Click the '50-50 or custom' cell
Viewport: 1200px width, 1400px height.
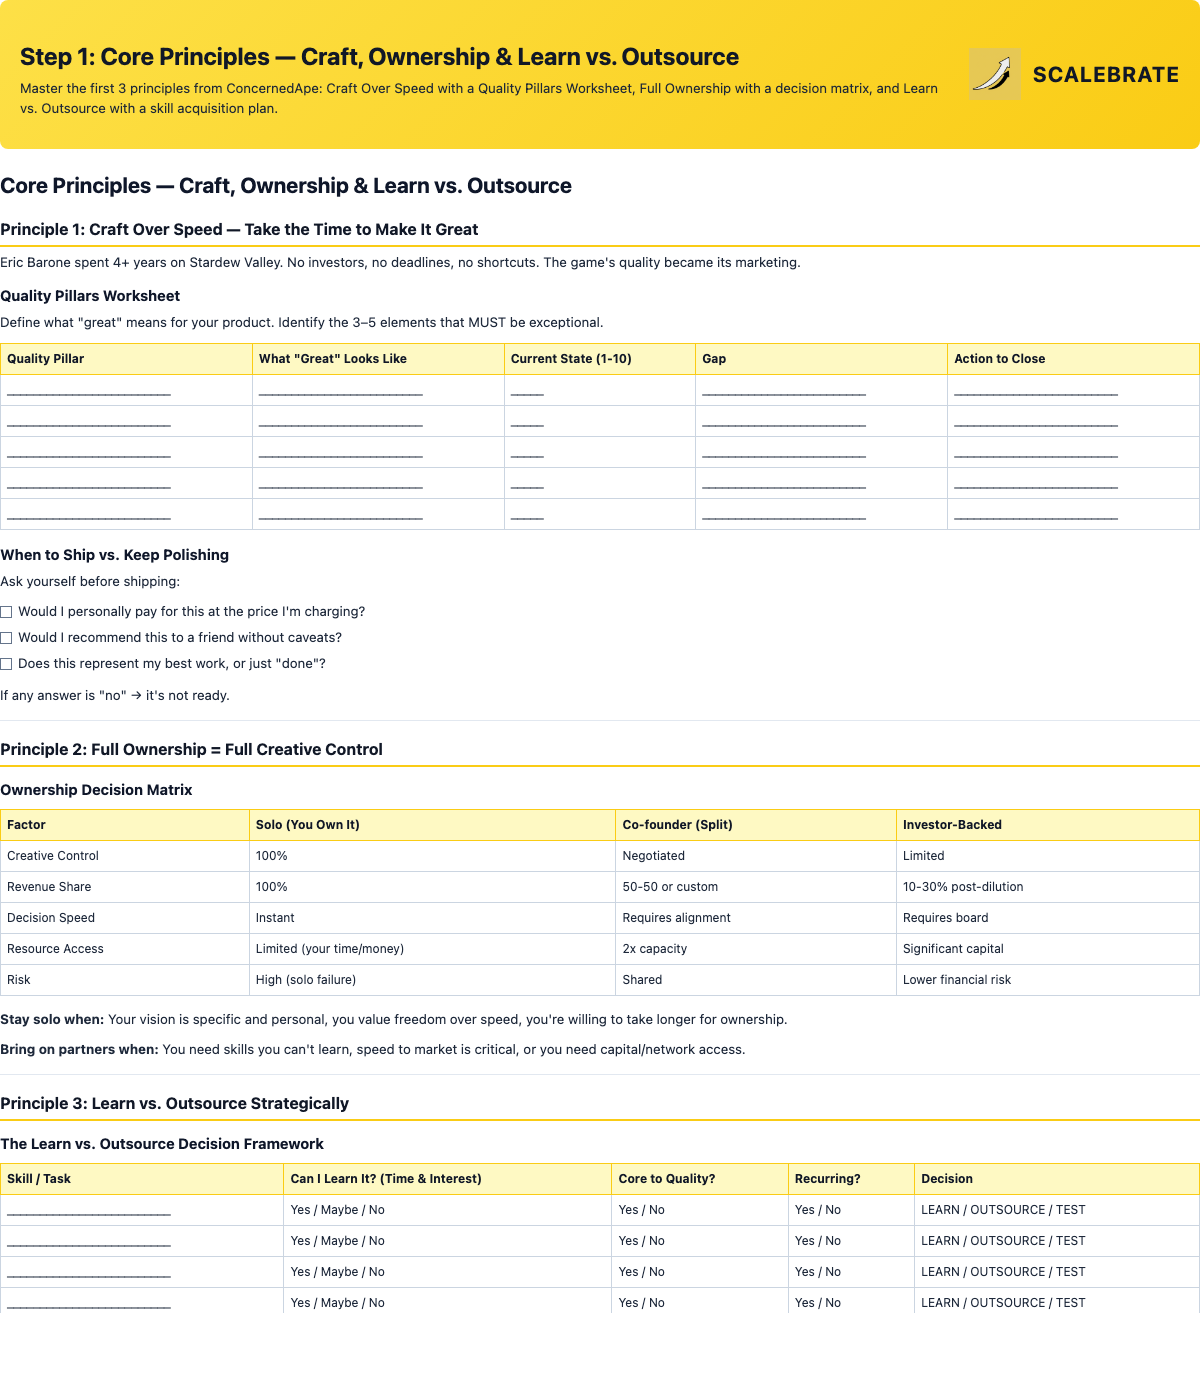click(x=756, y=887)
